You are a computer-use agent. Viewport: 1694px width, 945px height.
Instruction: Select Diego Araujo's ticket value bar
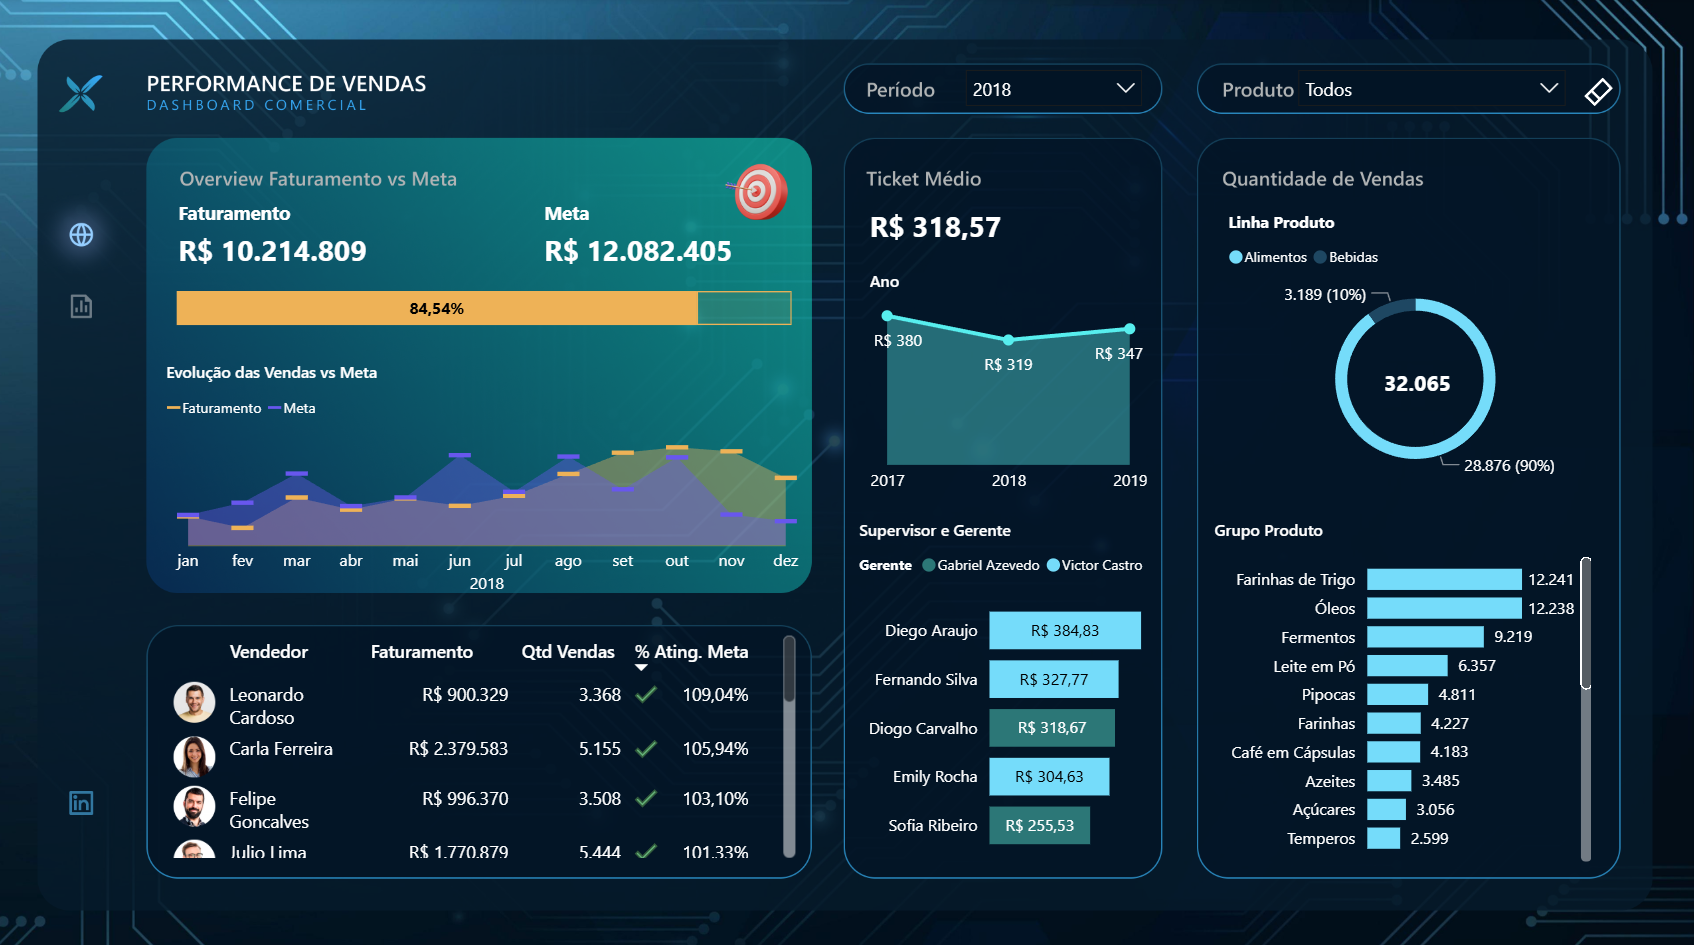[1064, 630]
